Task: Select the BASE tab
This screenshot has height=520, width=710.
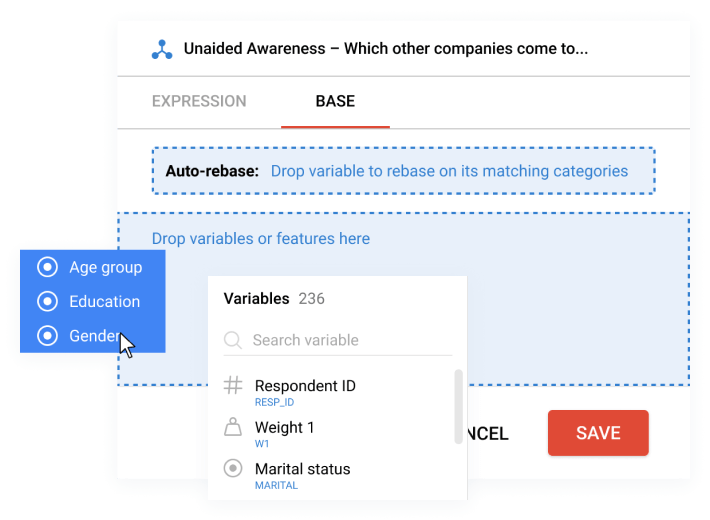Action: 335,101
